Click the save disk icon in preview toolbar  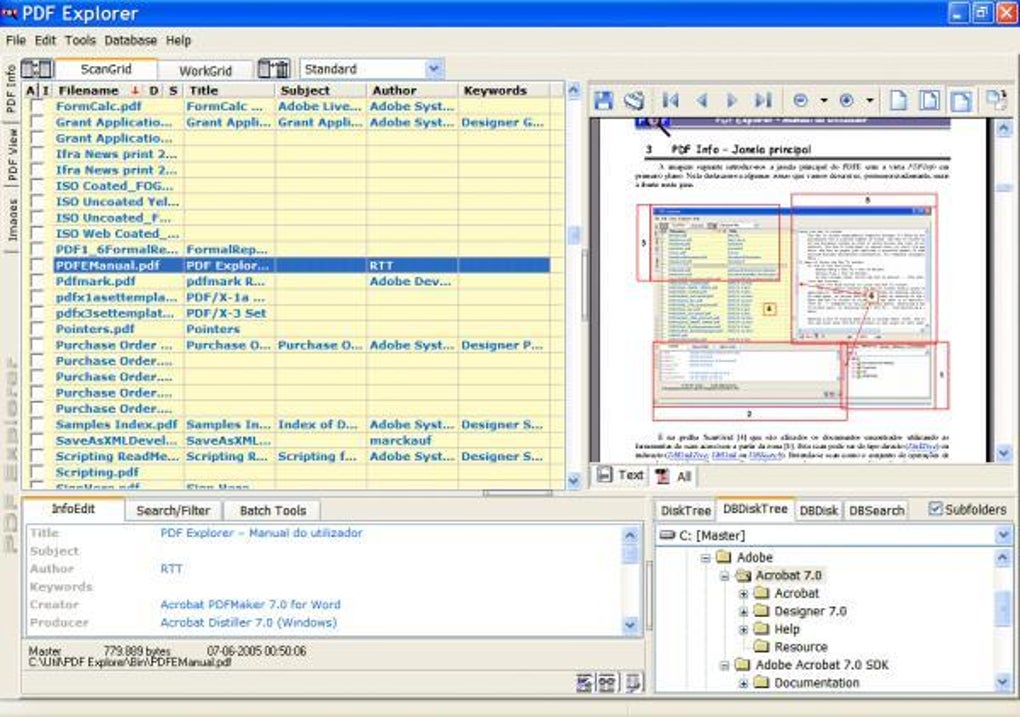point(604,100)
